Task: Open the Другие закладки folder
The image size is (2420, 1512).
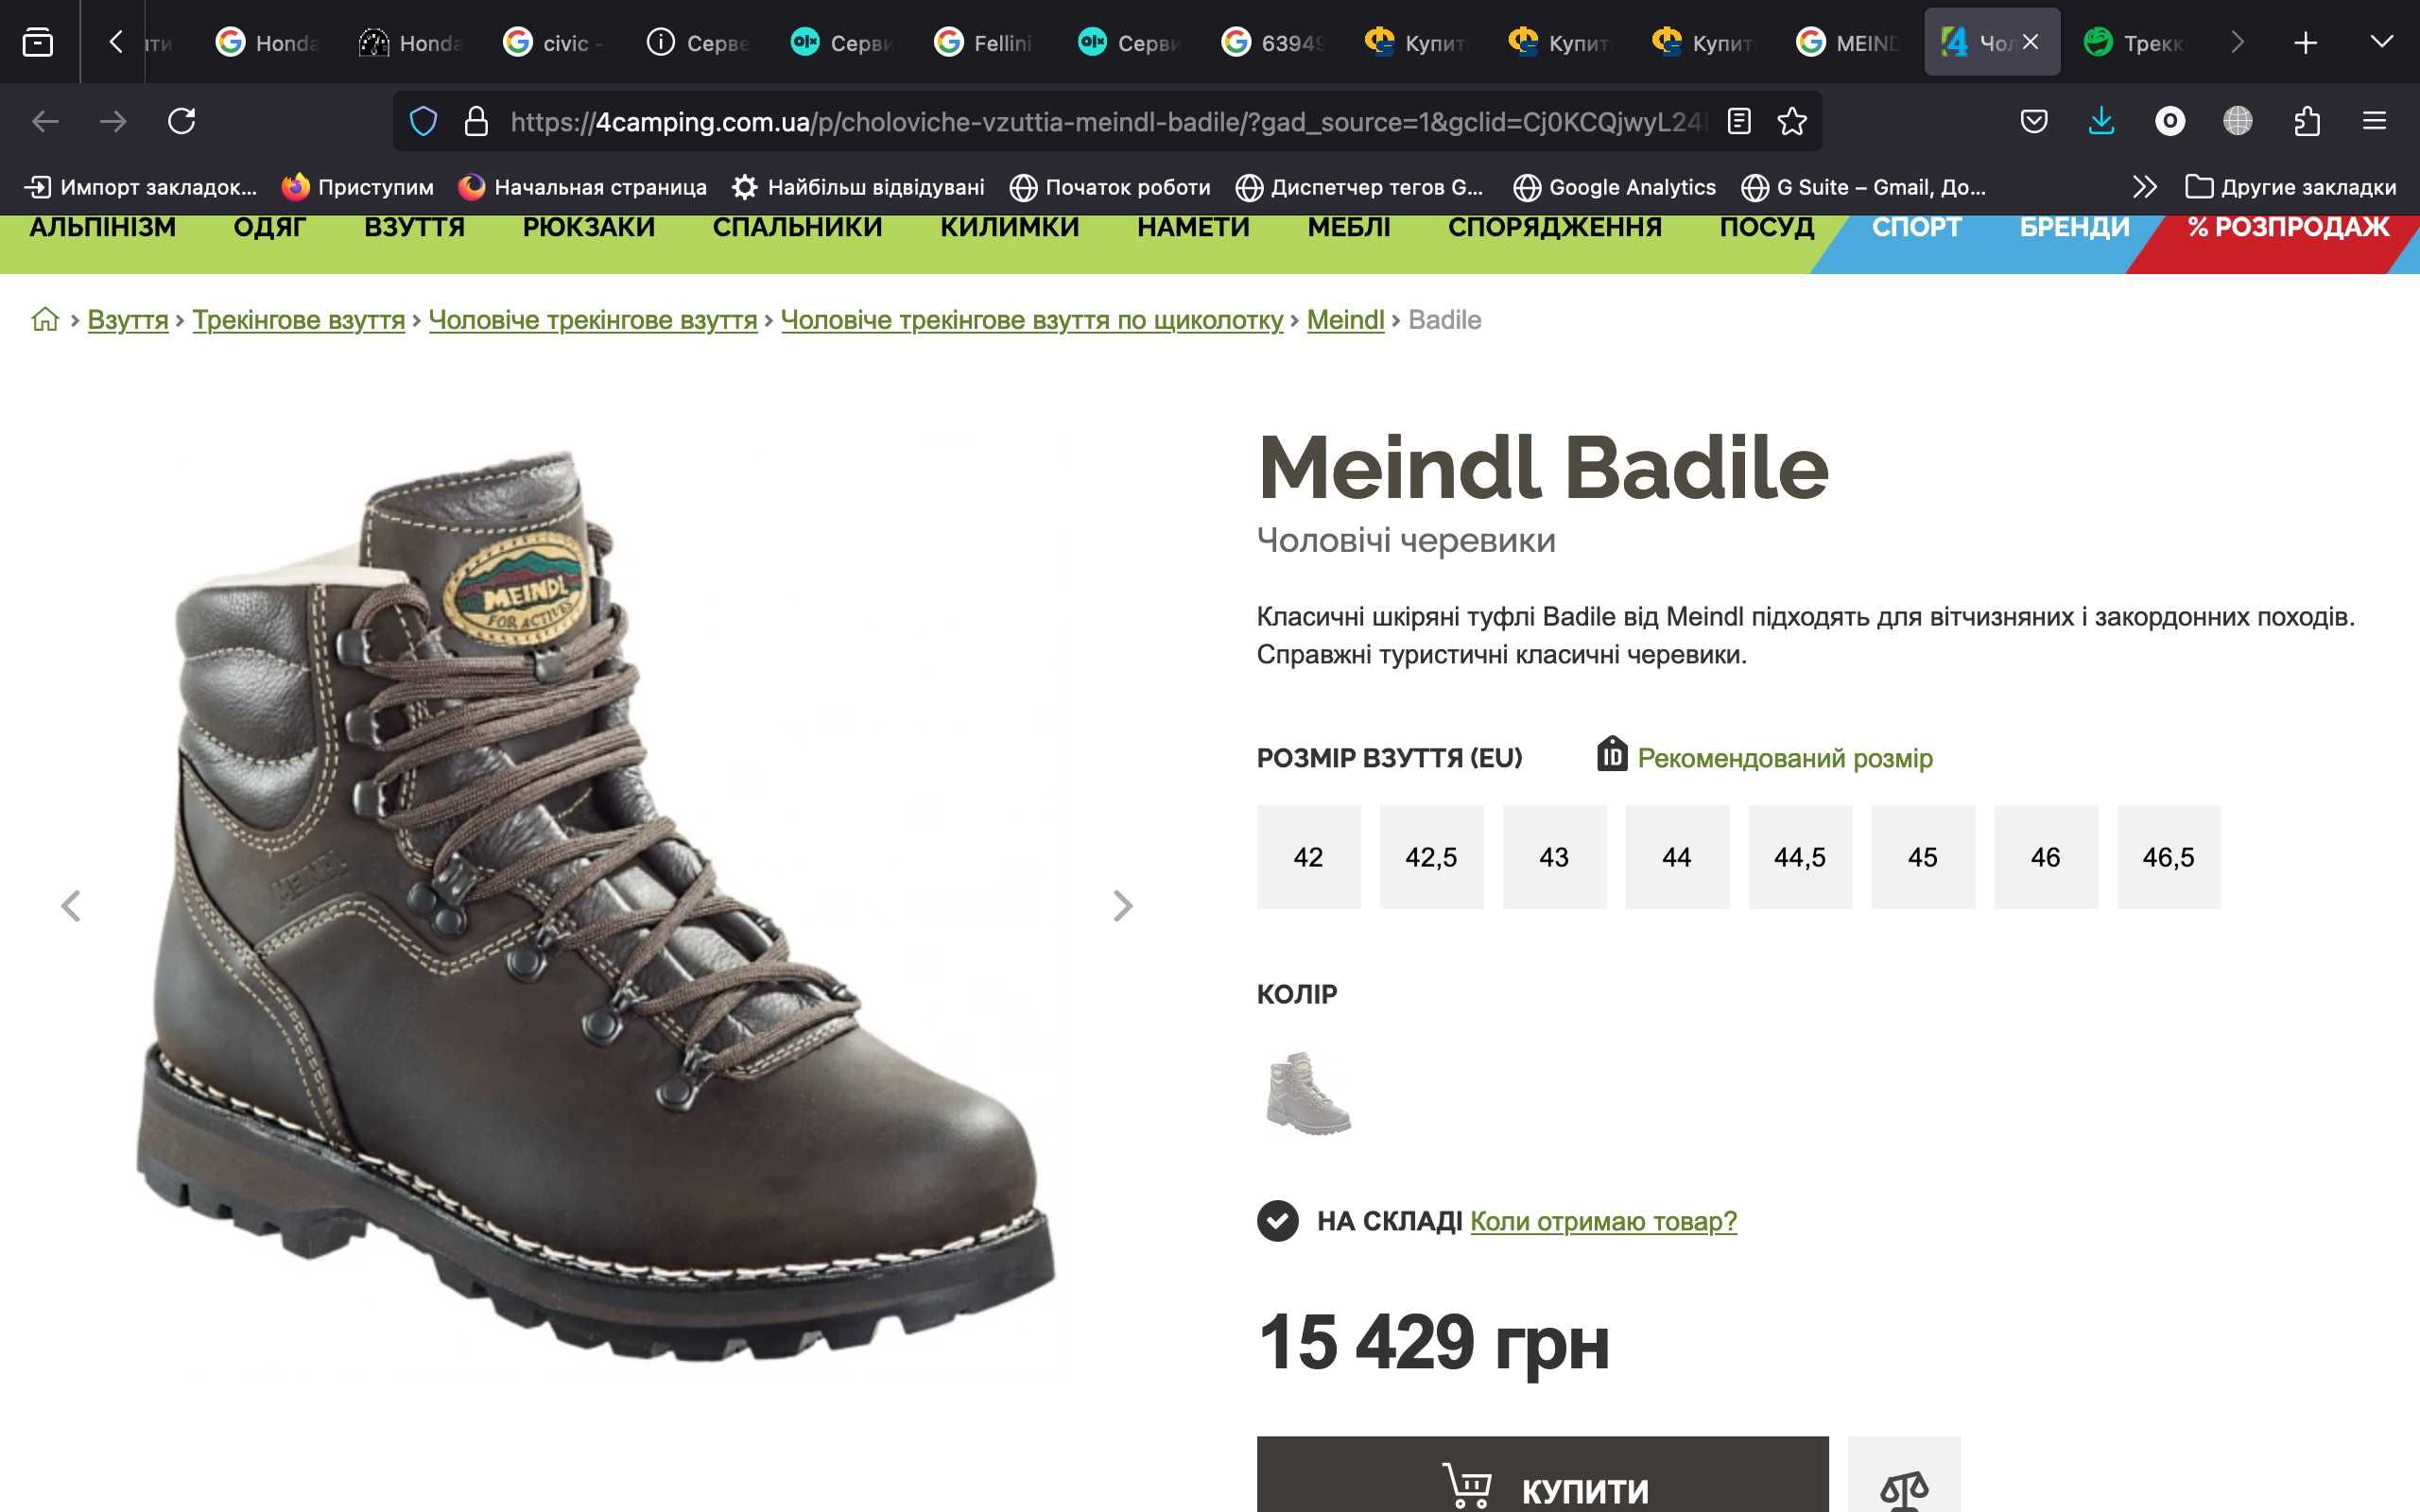Action: [x=2290, y=187]
